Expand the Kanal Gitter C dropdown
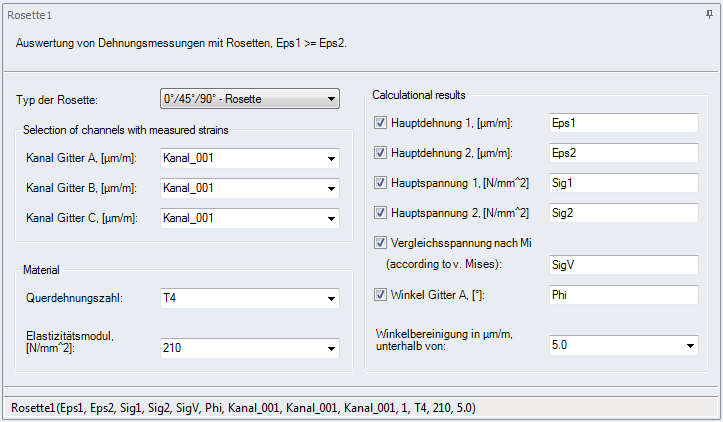Image resolution: width=723 pixels, height=422 pixels. 330,218
